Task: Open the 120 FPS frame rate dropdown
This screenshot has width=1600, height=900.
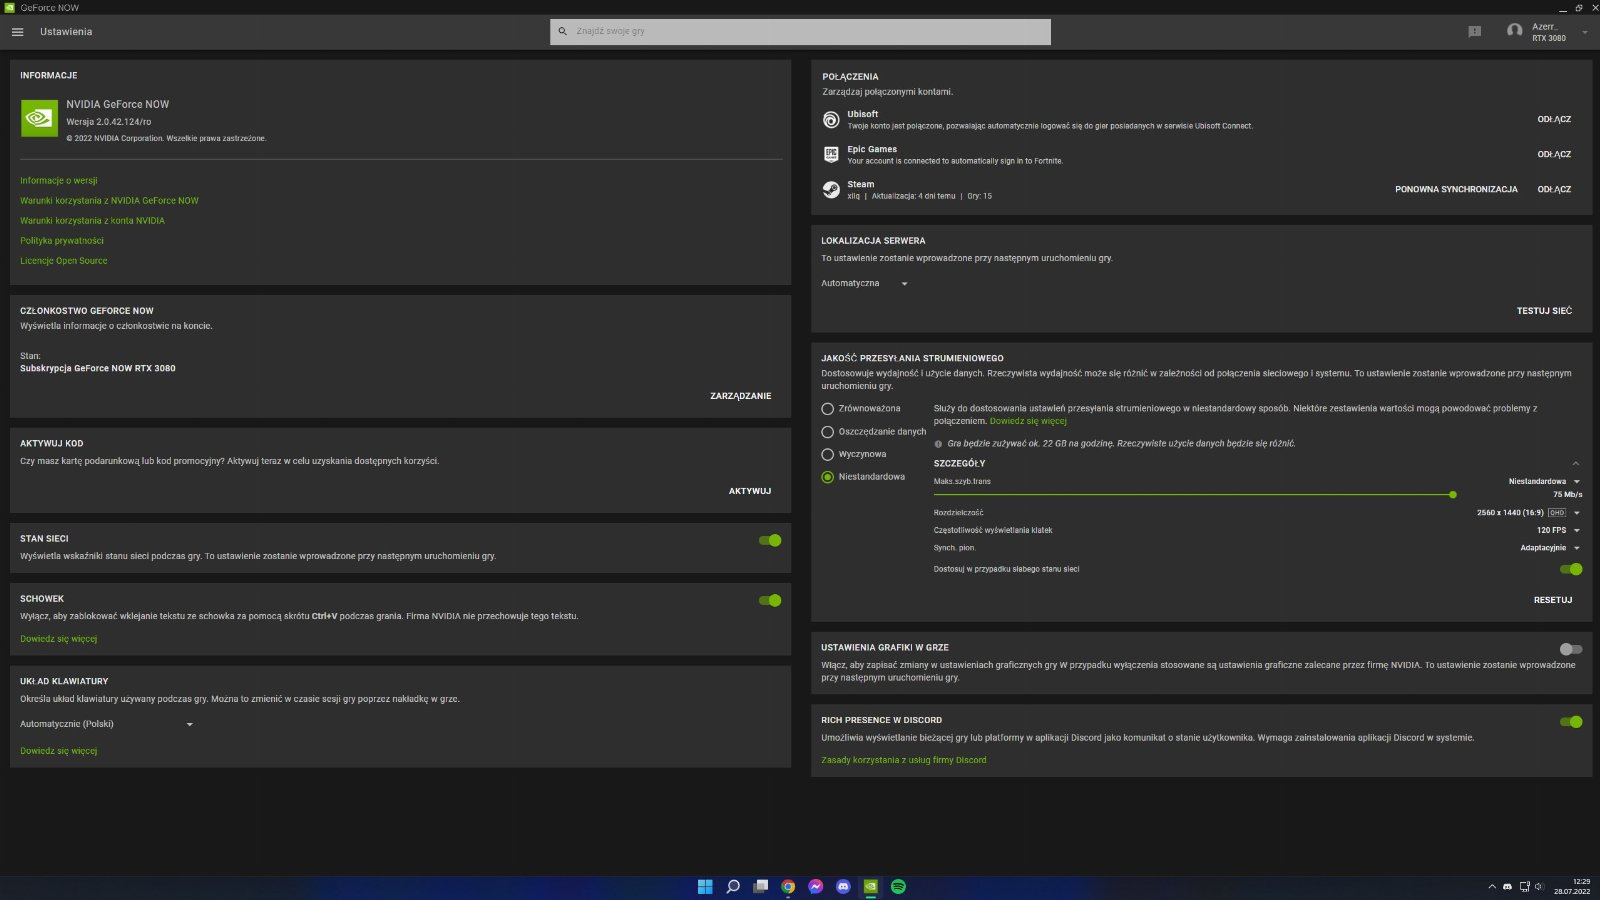Action: point(1558,530)
